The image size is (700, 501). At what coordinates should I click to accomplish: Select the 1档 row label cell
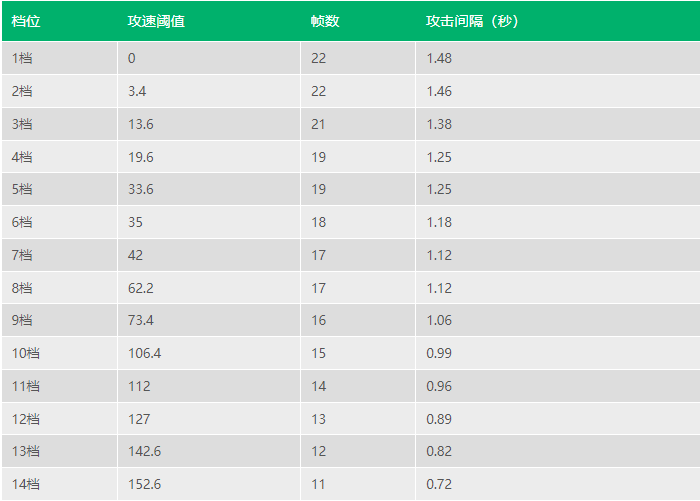59,58
